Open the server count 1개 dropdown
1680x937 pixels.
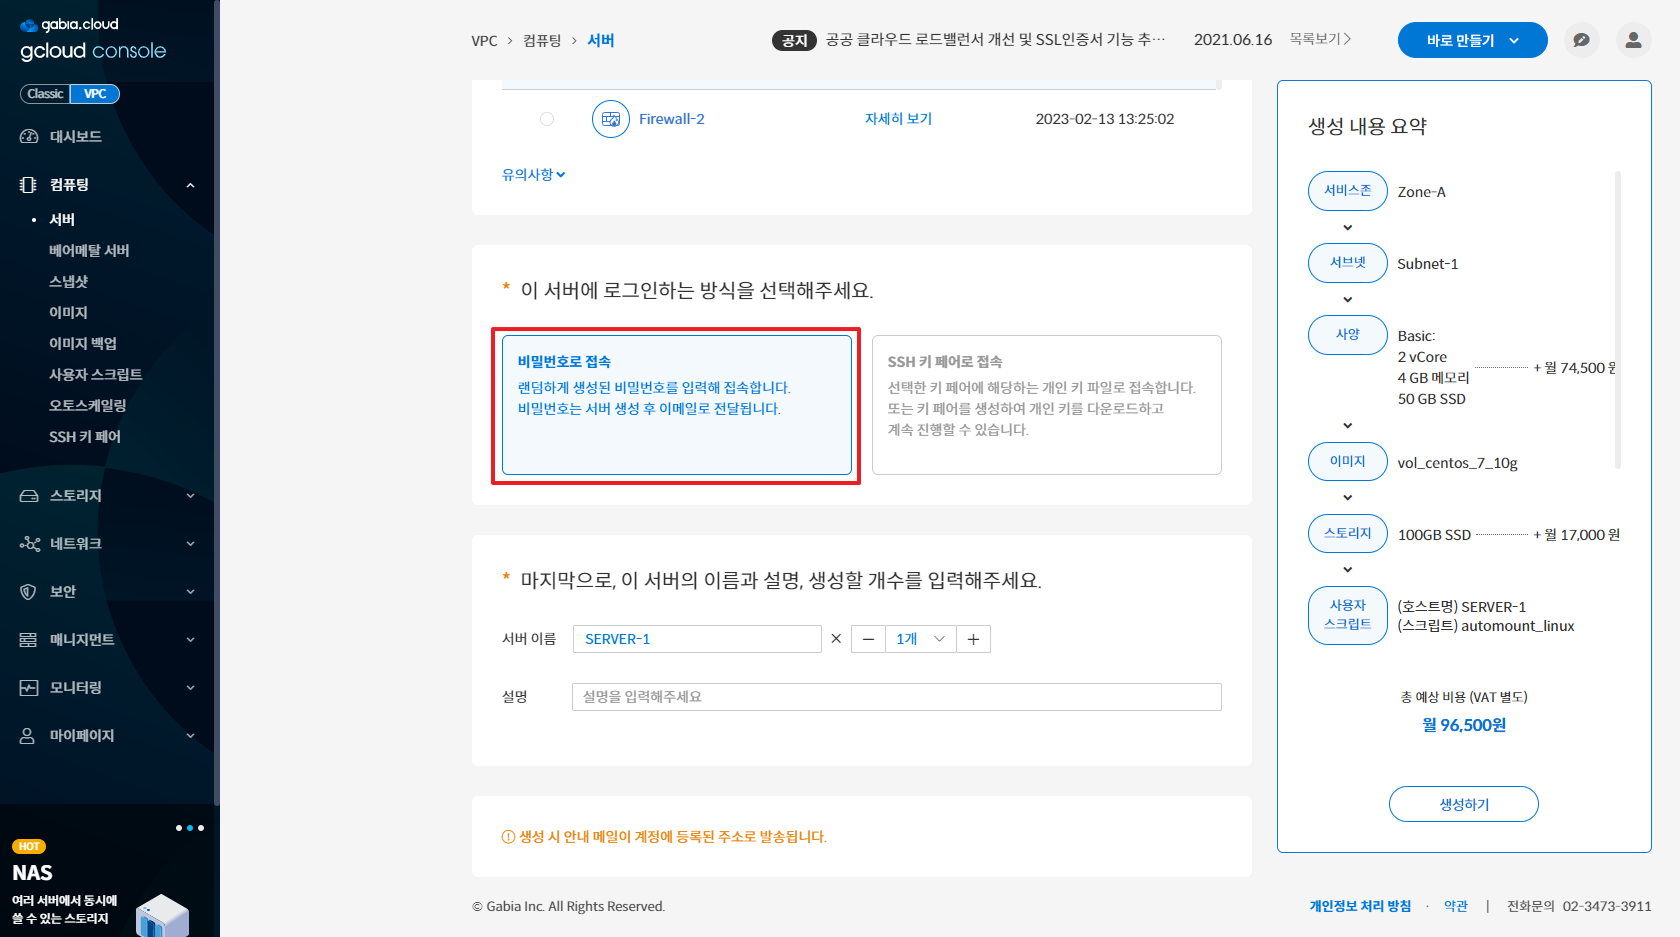coord(920,639)
